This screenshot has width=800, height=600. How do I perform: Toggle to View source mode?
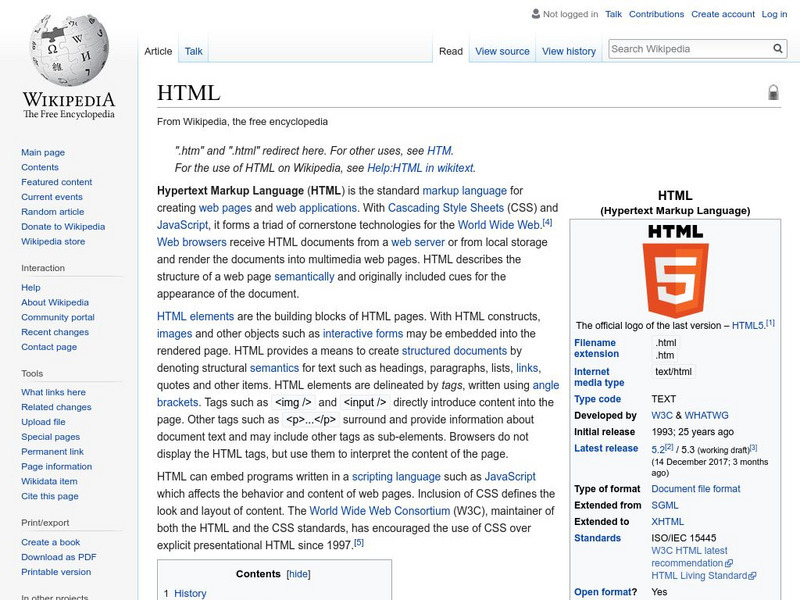coord(500,51)
